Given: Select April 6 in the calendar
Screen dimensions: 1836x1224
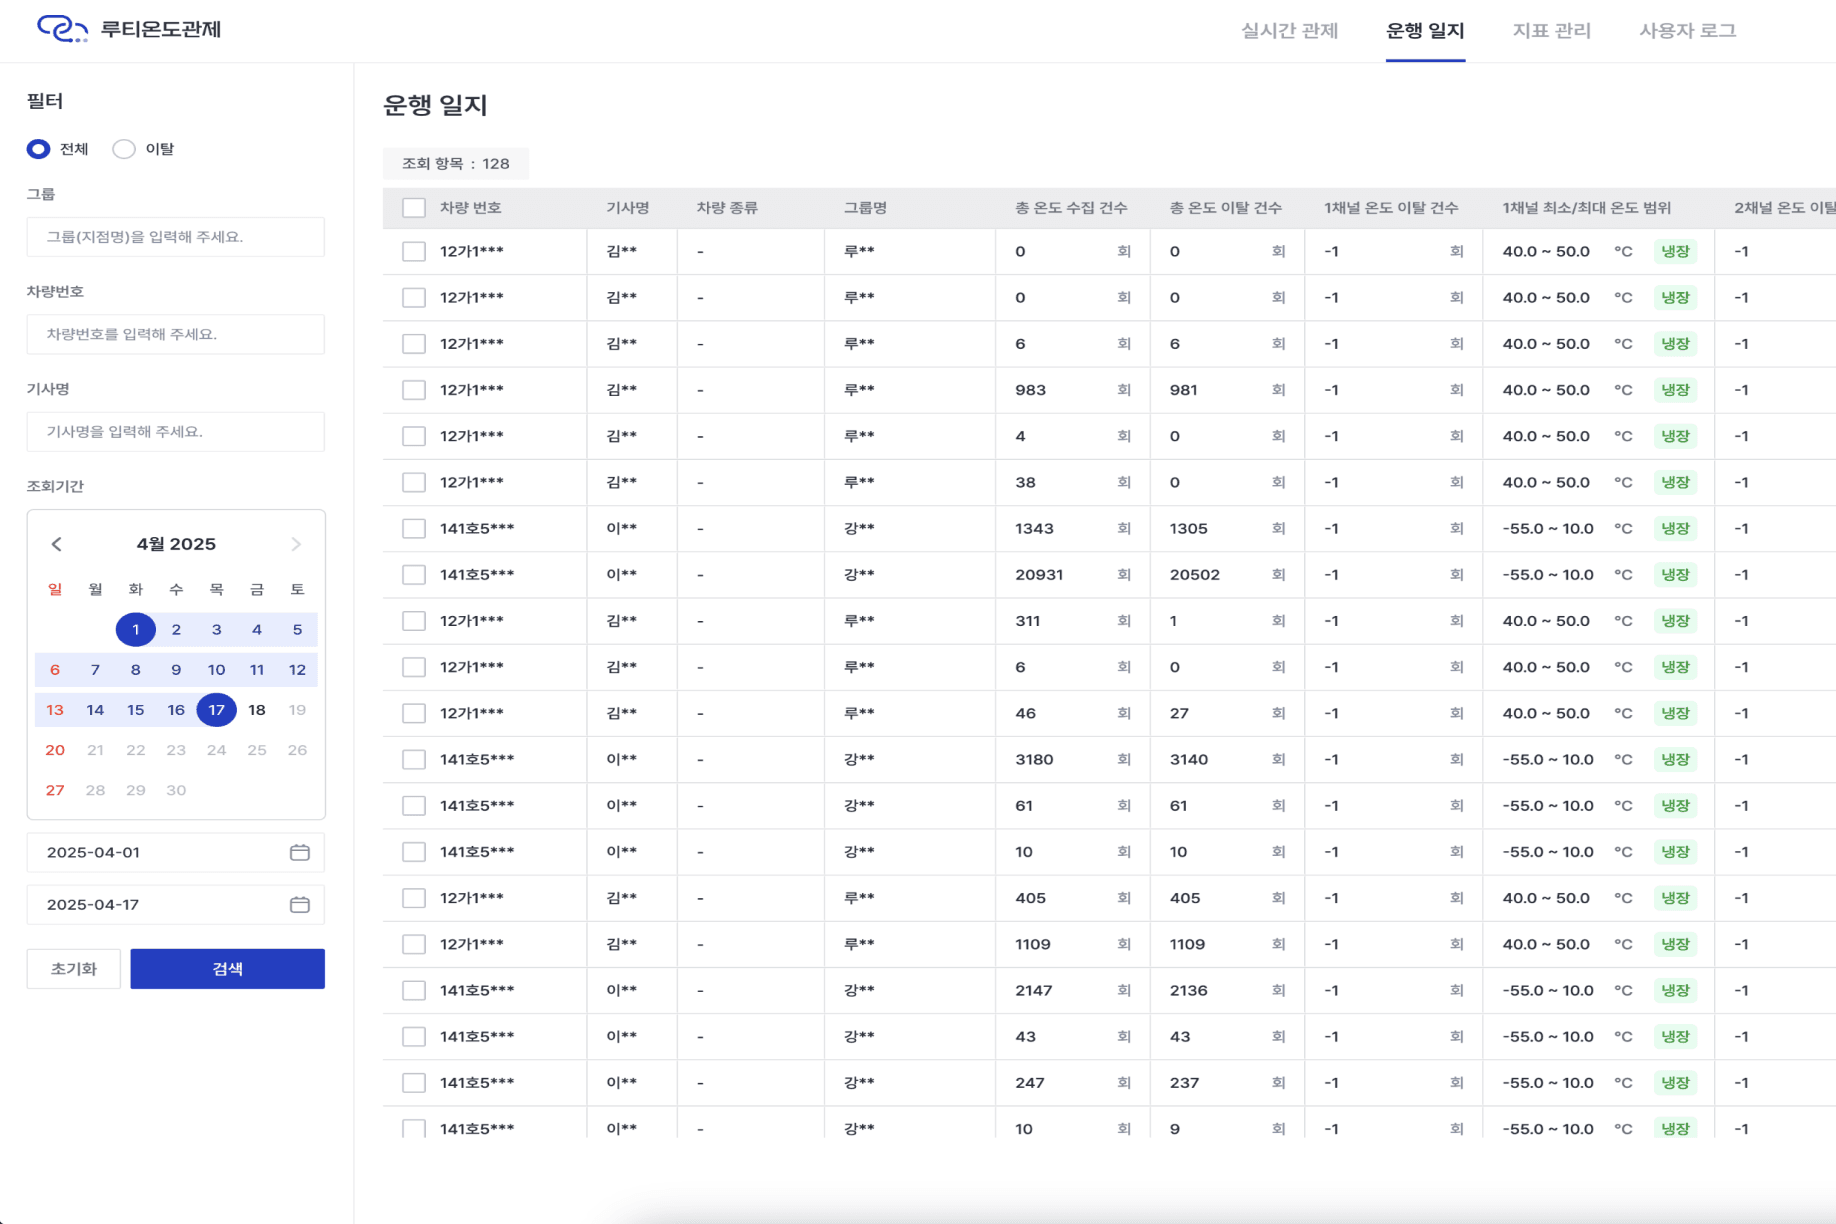Looking at the screenshot, I should (x=55, y=670).
